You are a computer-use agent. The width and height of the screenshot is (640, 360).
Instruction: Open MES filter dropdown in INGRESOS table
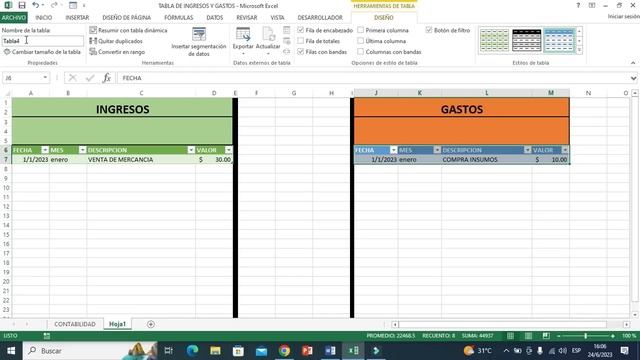click(x=82, y=150)
